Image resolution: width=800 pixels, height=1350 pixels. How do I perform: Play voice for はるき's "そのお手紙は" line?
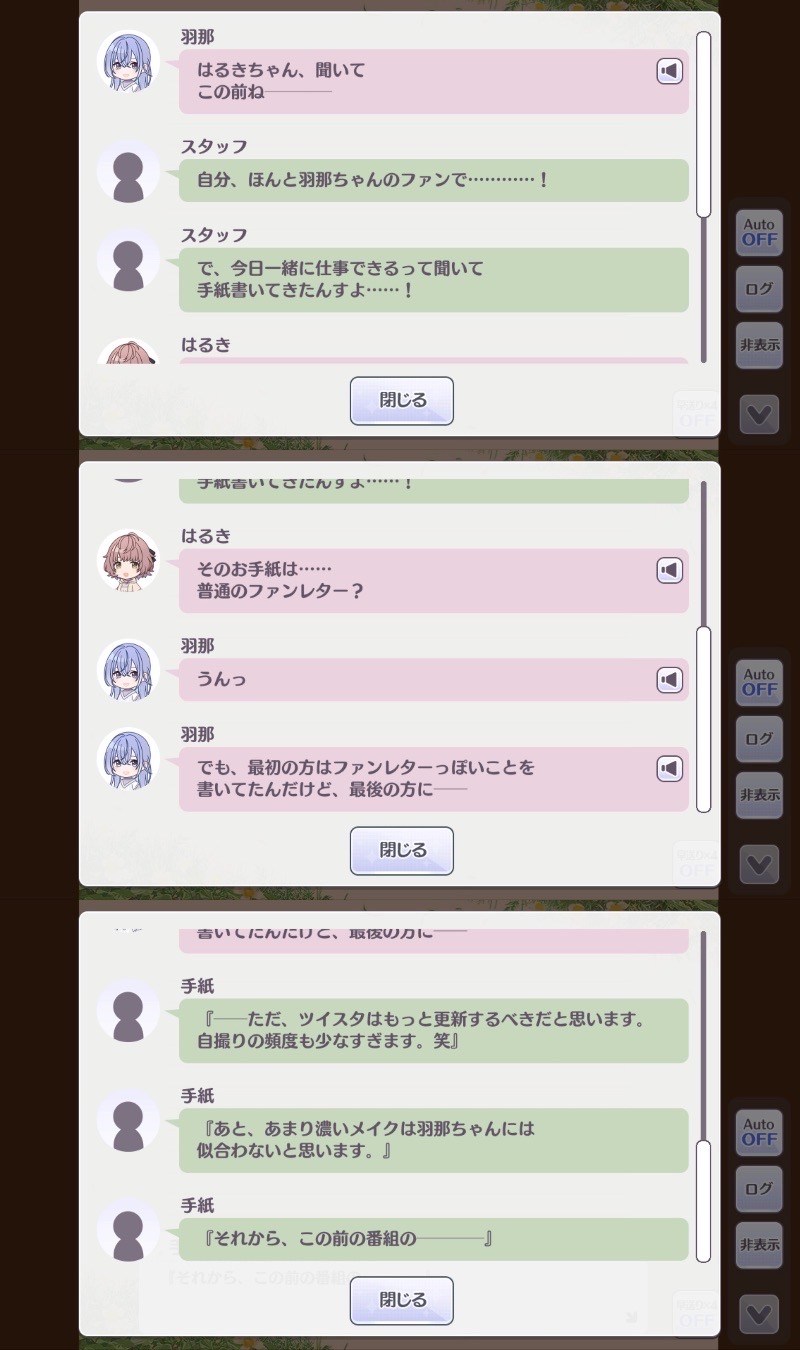pyautogui.click(x=669, y=570)
